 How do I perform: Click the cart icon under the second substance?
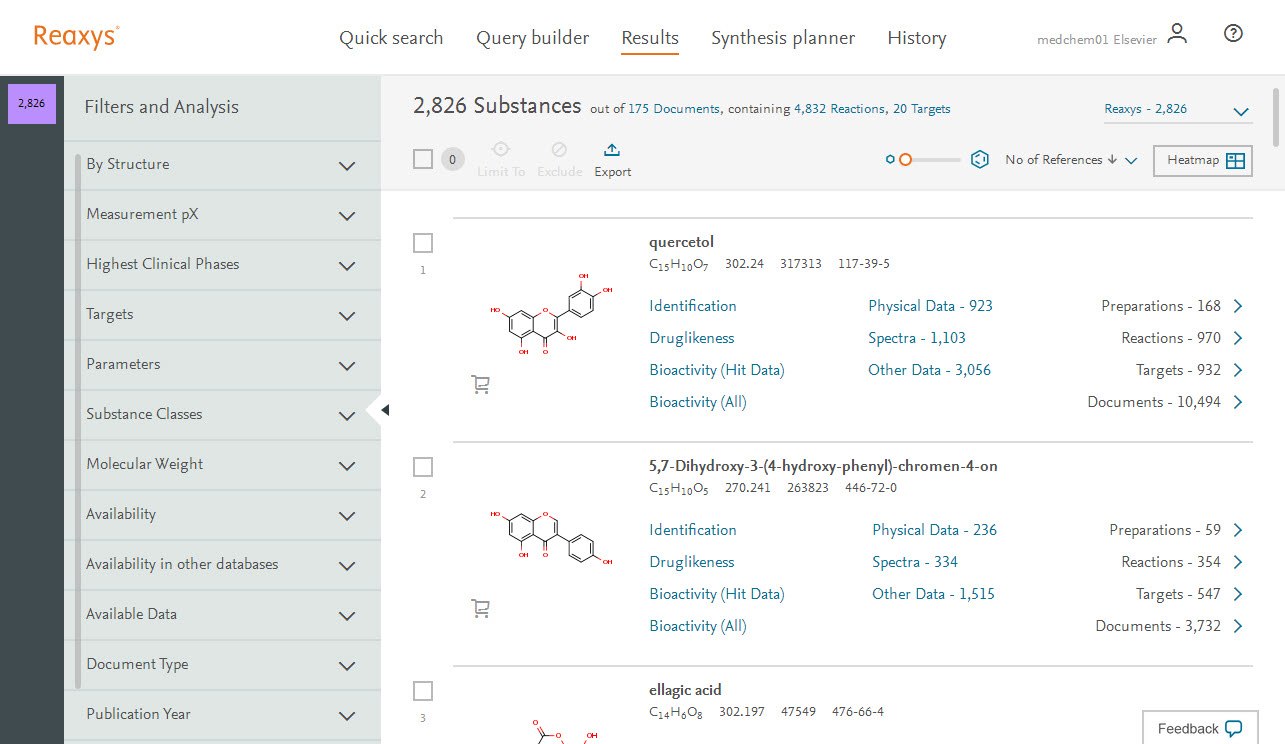tap(480, 608)
